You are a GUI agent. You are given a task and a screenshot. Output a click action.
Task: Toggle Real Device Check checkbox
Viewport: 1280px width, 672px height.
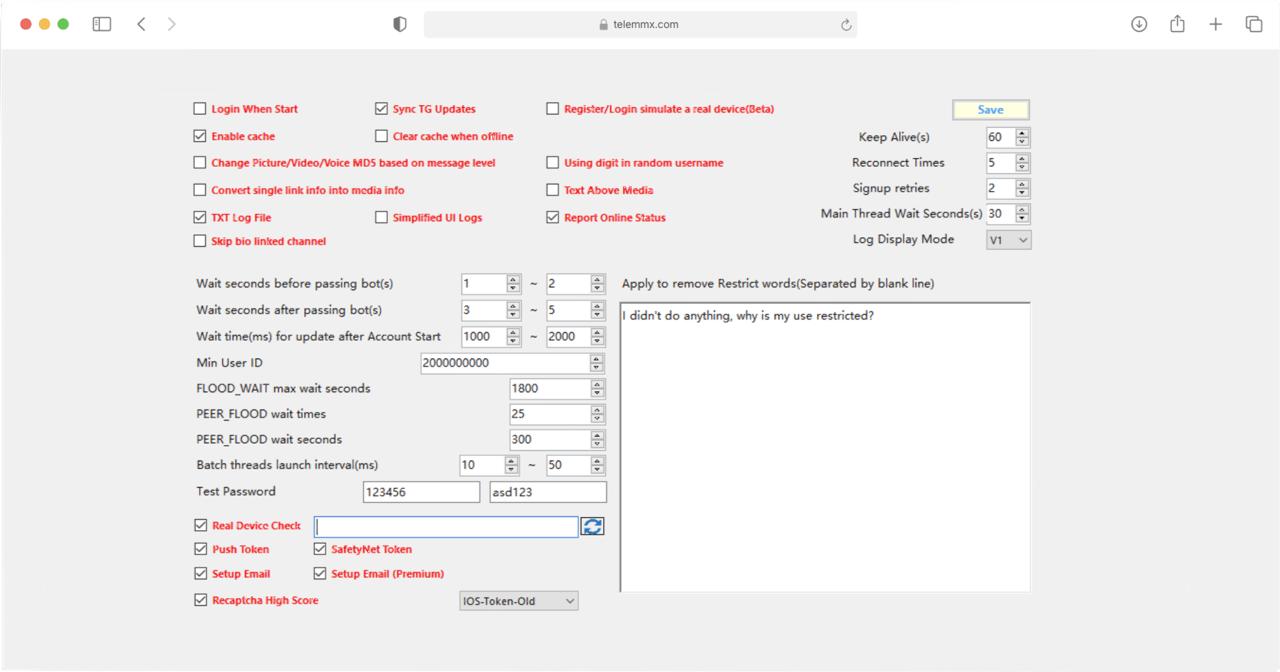tap(201, 525)
